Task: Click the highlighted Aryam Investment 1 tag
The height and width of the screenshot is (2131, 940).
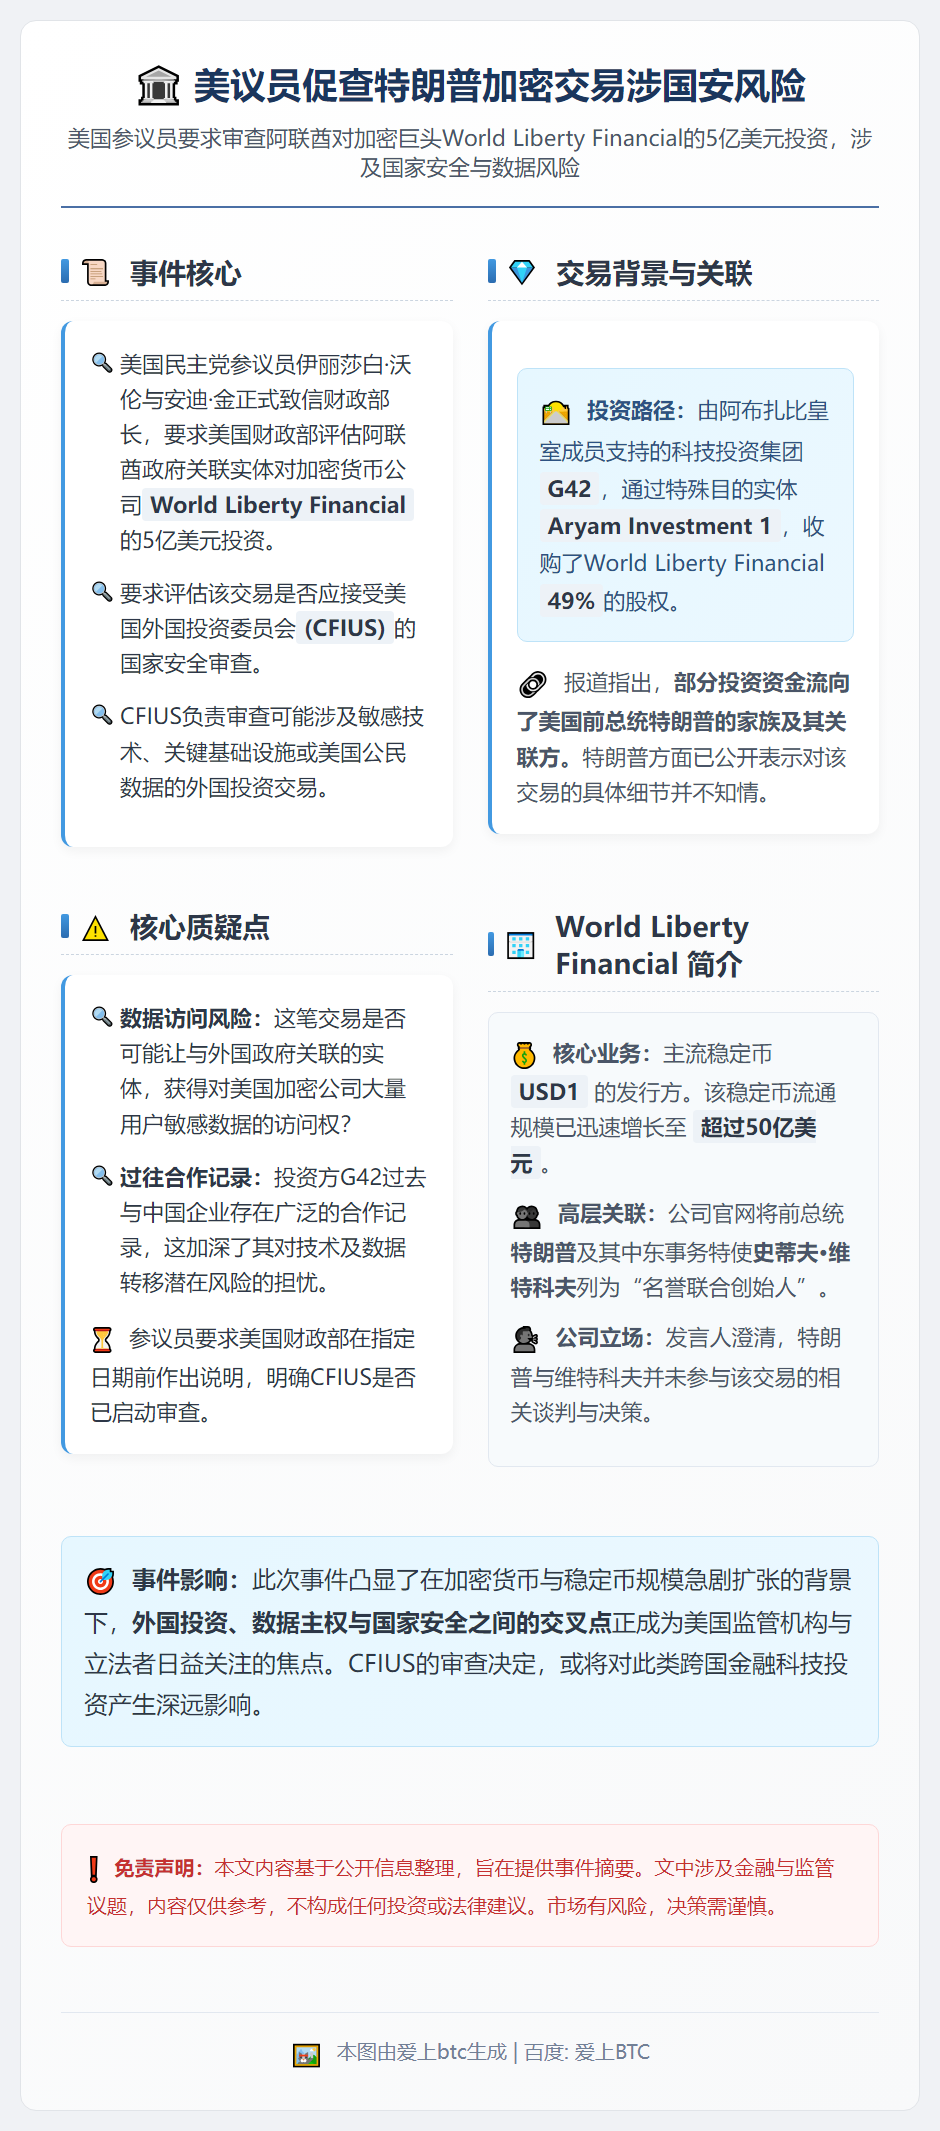Action: (x=659, y=526)
